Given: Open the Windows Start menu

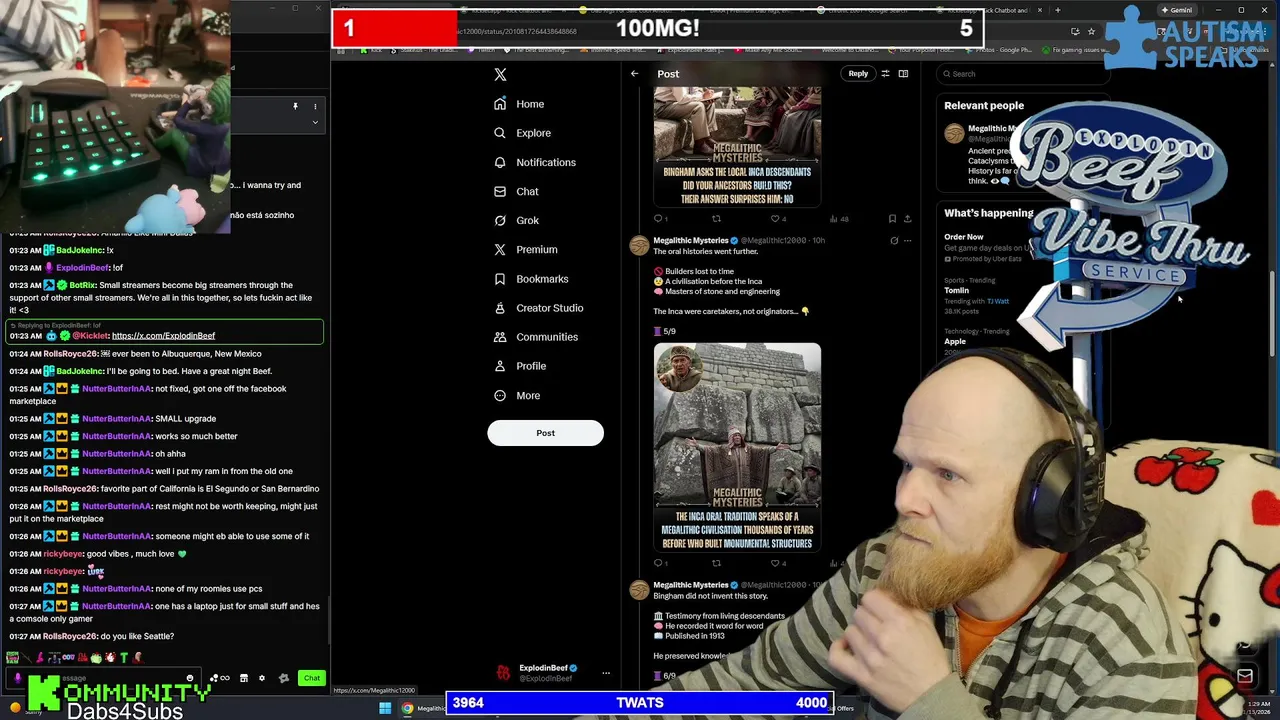Looking at the screenshot, I should [x=385, y=708].
